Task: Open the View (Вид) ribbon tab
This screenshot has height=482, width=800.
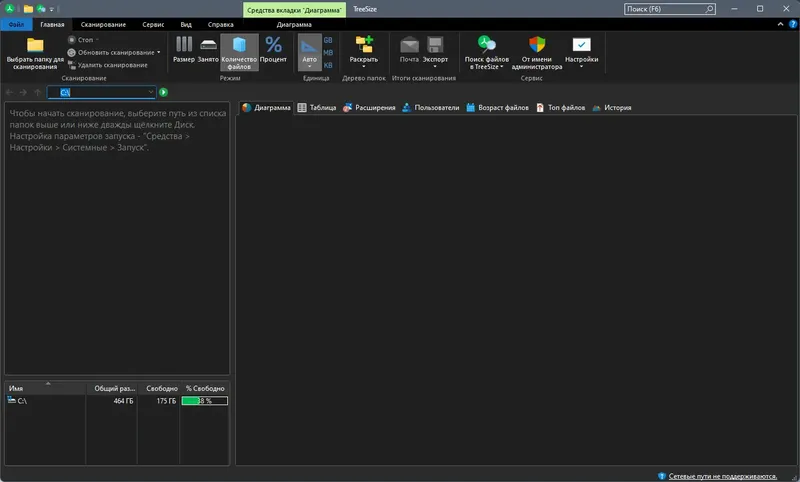Action: [x=186, y=24]
